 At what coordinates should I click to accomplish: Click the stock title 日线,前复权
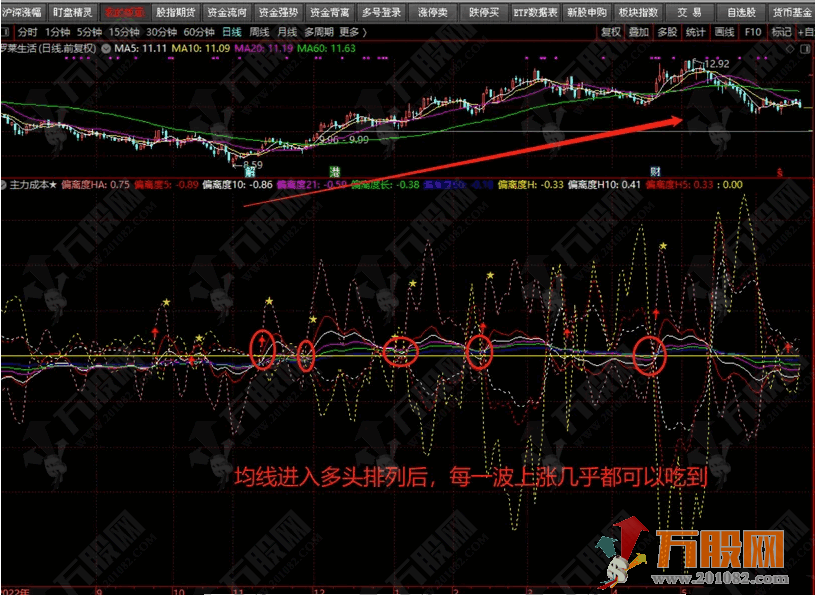[68, 49]
